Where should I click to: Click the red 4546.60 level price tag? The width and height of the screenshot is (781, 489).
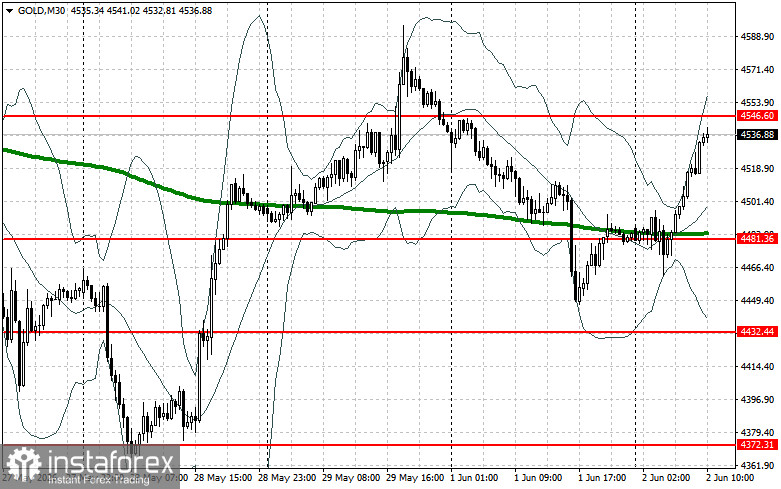click(x=757, y=116)
